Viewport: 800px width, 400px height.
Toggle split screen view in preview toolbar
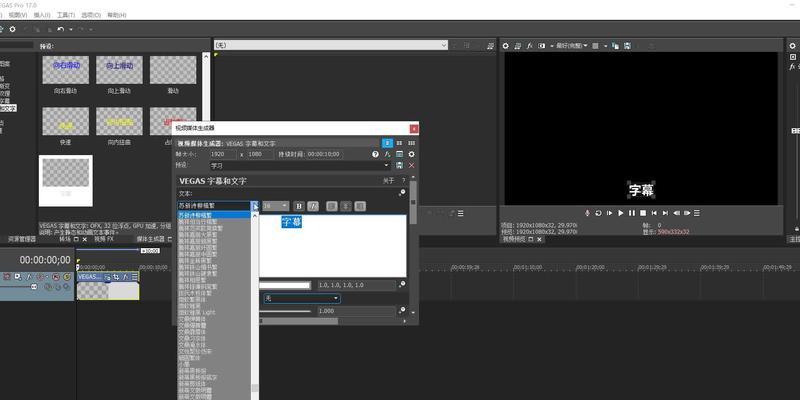pyautogui.click(x=542, y=46)
